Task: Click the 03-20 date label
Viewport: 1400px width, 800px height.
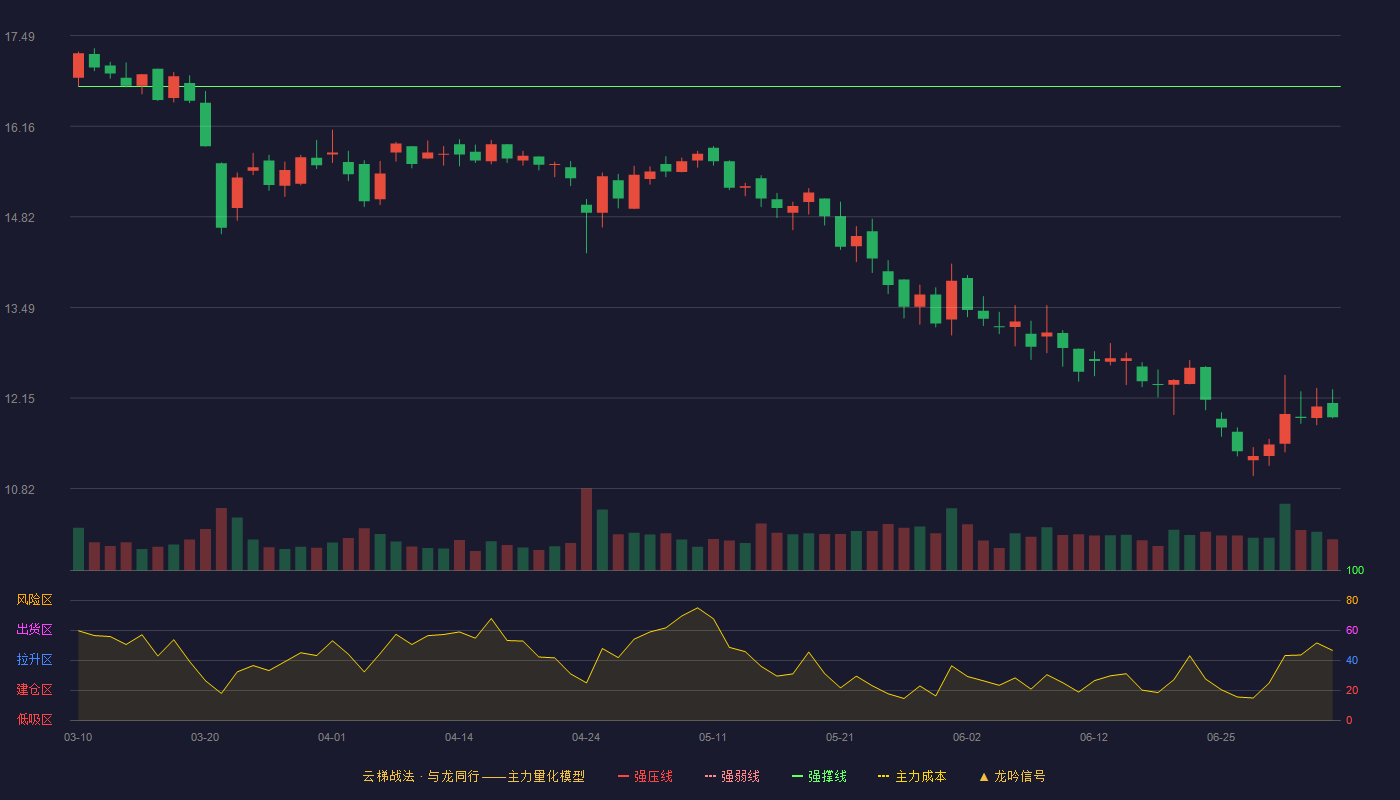Action: click(x=205, y=737)
